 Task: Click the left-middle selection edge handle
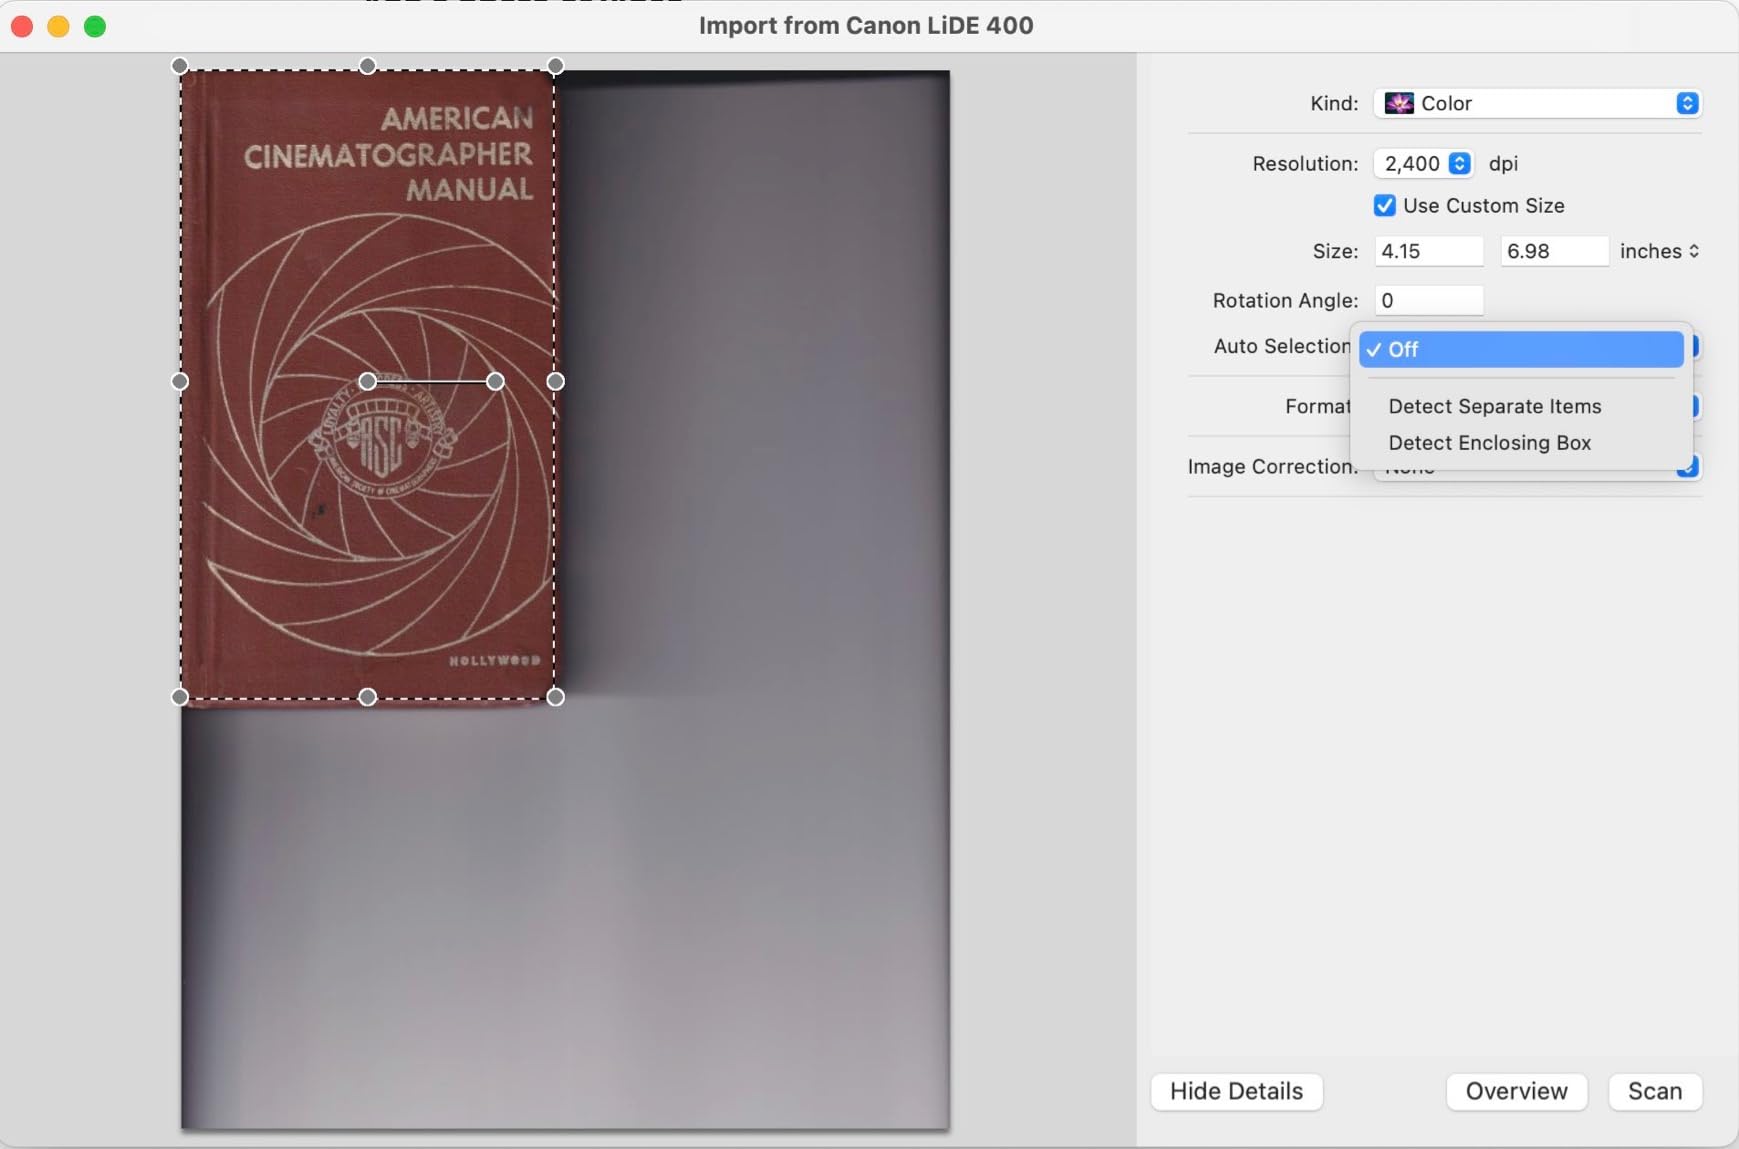tap(180, 381)
